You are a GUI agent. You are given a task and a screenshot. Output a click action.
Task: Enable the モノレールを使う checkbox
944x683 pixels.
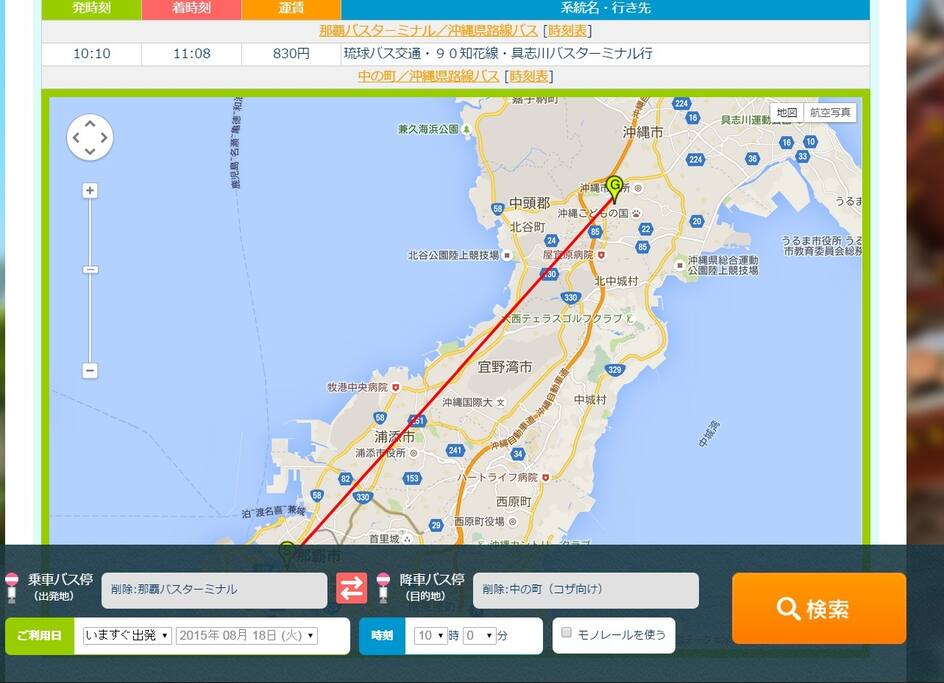coord(566,632)
